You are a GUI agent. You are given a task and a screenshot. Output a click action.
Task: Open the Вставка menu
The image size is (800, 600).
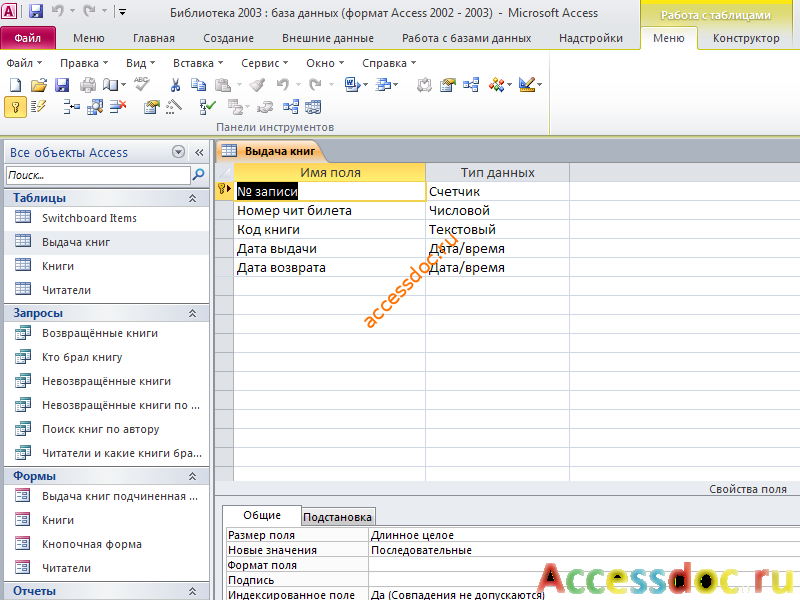[x=198, y=63]
